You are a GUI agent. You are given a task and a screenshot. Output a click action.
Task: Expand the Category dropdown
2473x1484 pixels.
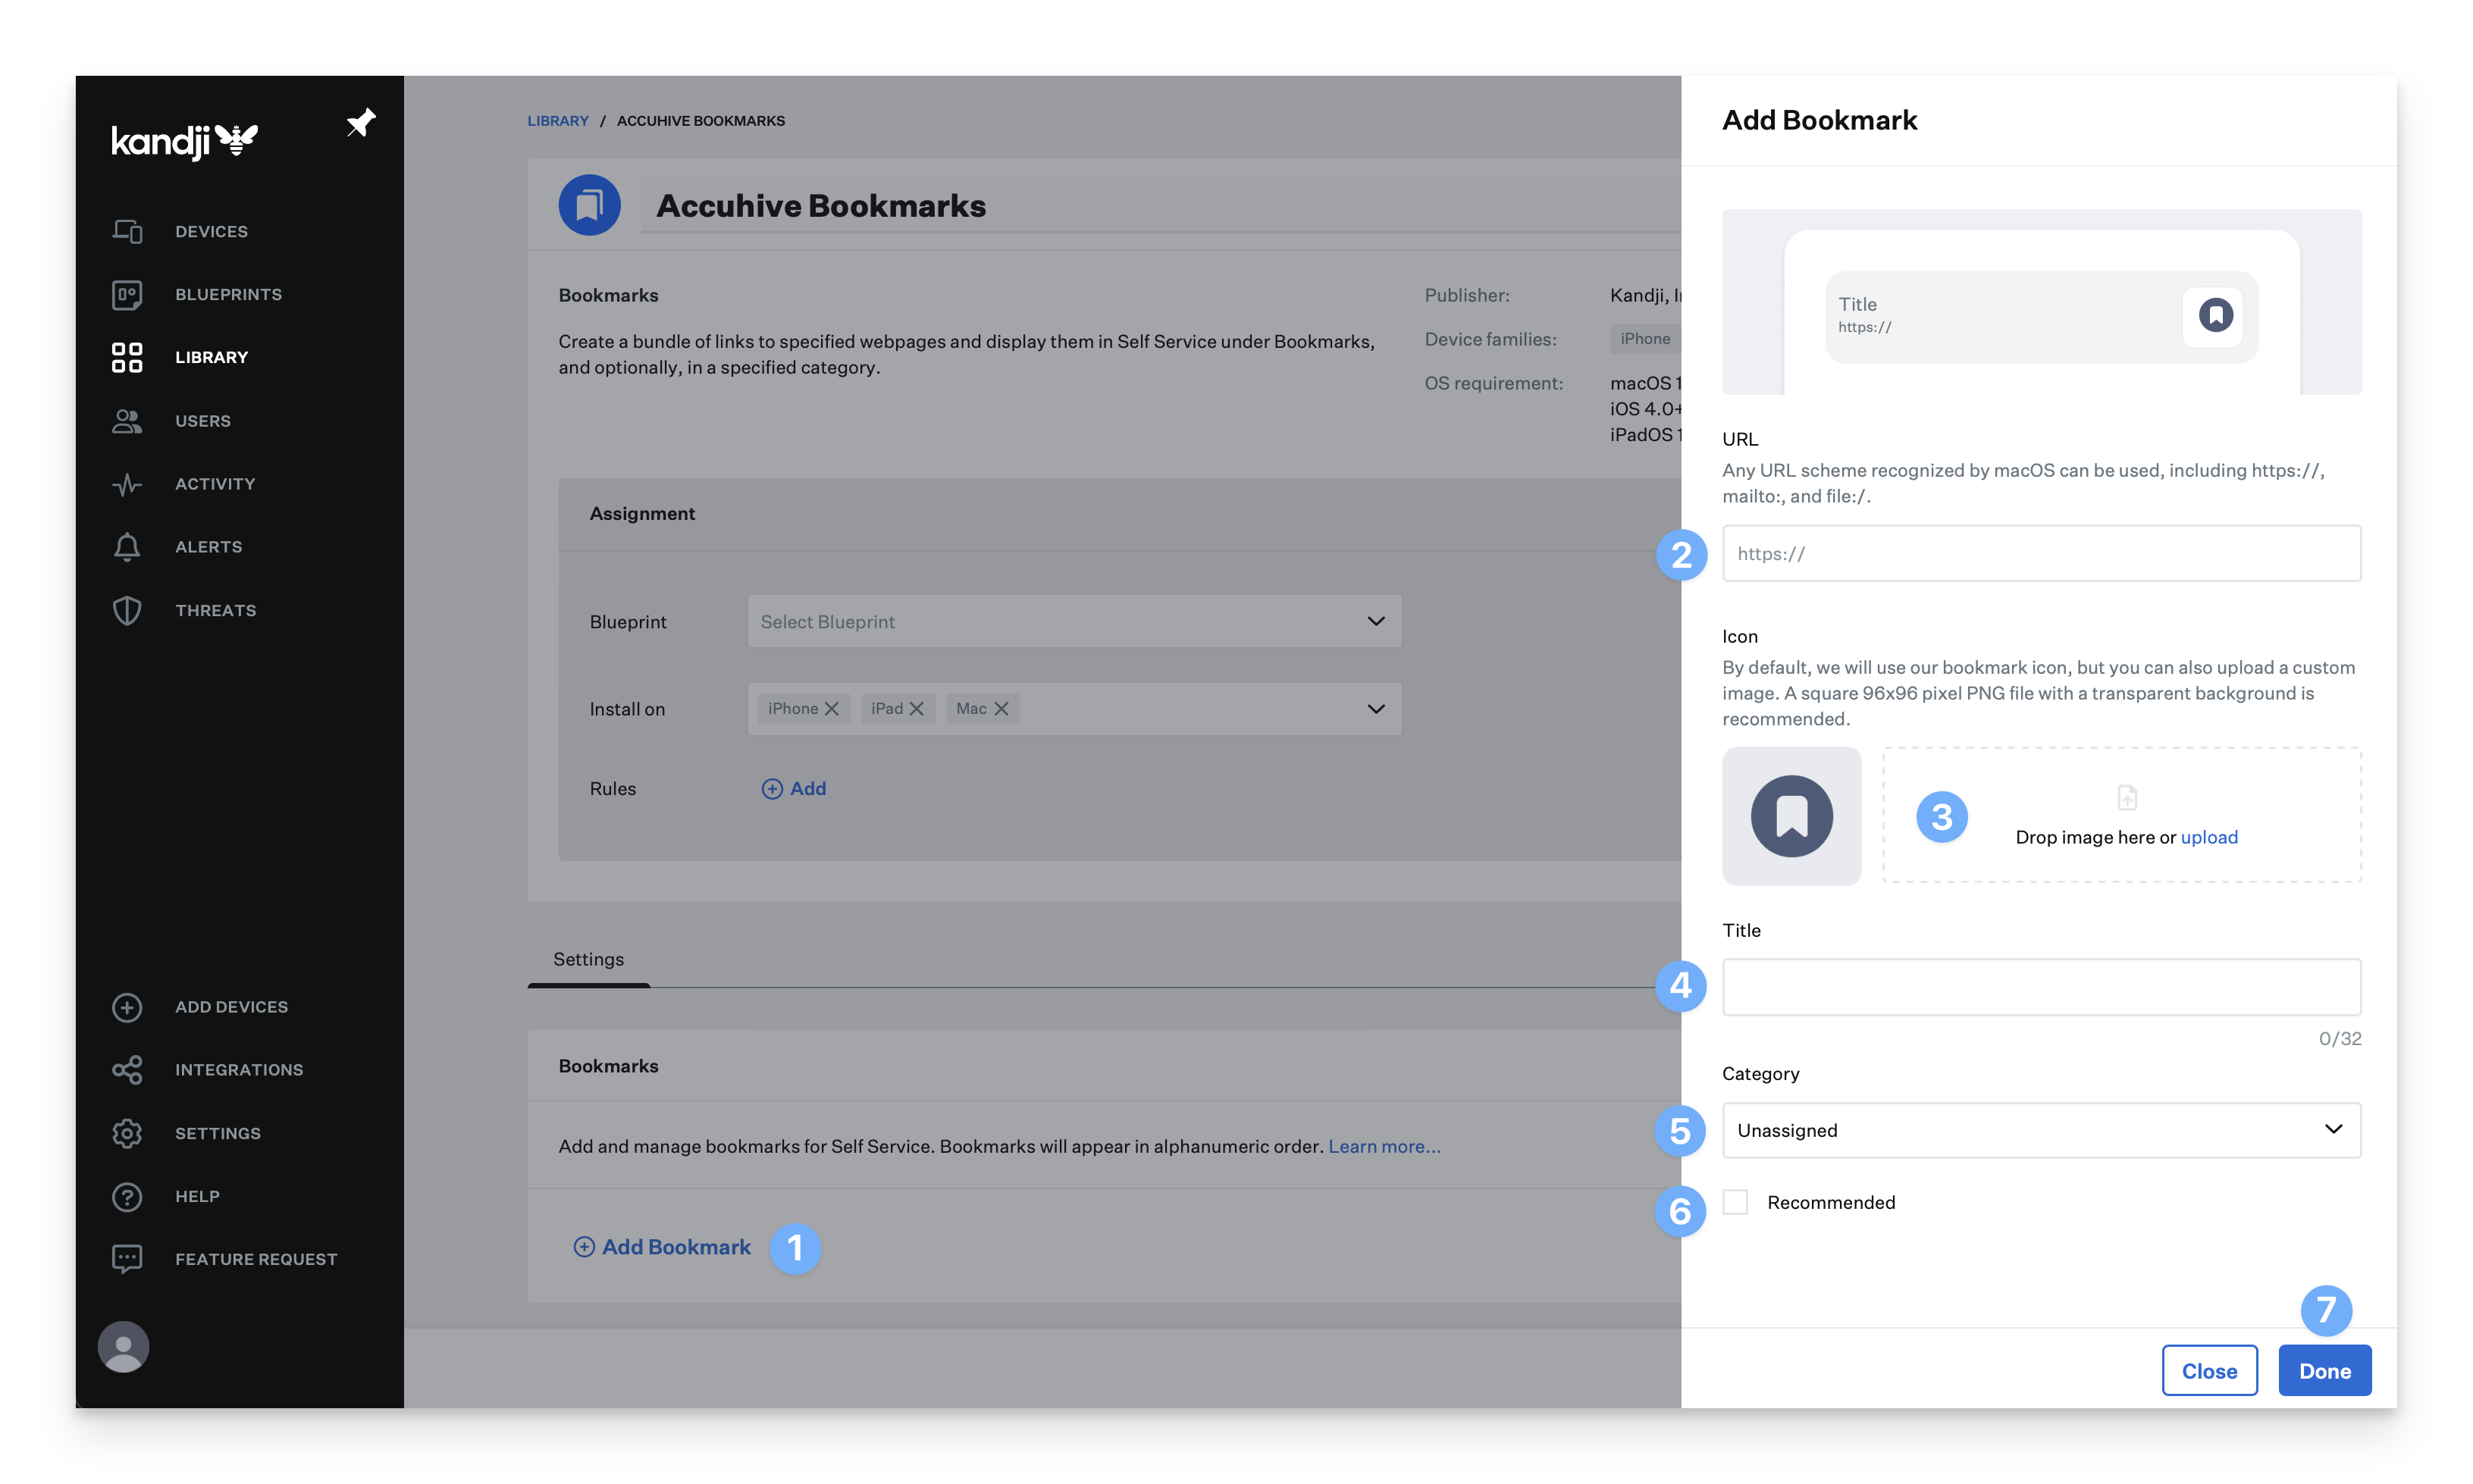point(2040,1129)
